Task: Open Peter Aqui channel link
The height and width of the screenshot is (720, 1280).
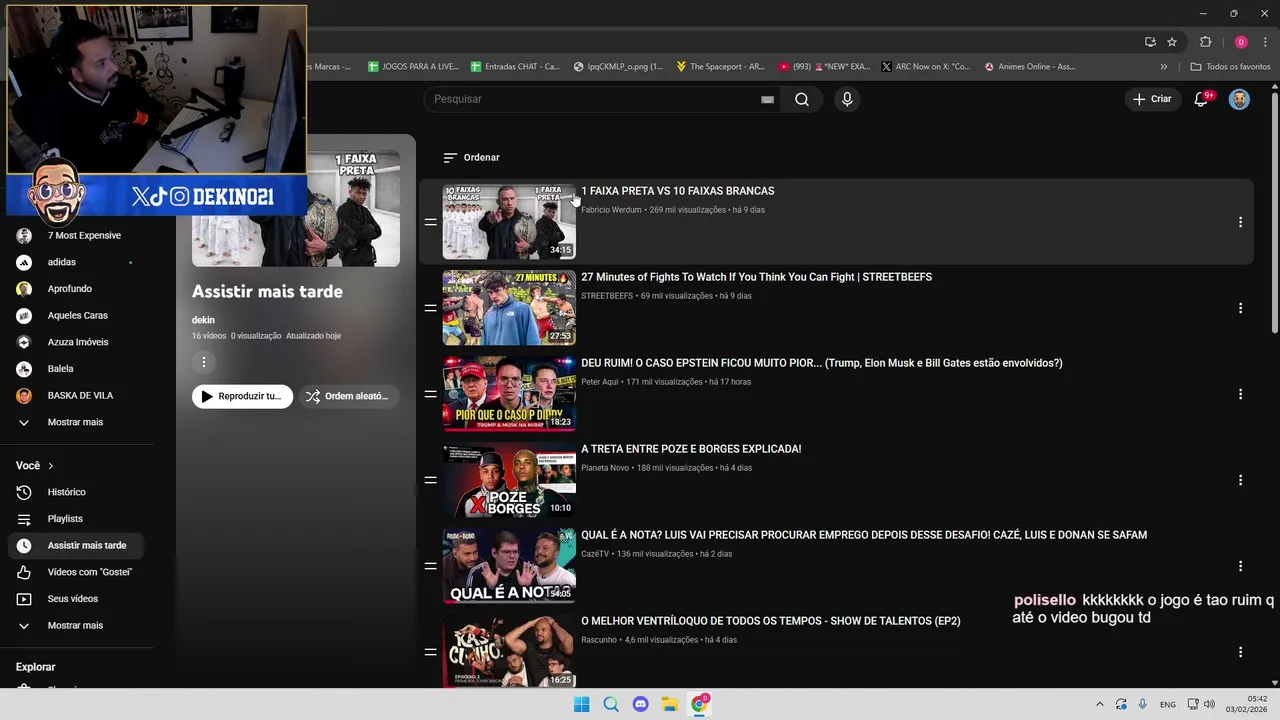Action: point(600,382)
